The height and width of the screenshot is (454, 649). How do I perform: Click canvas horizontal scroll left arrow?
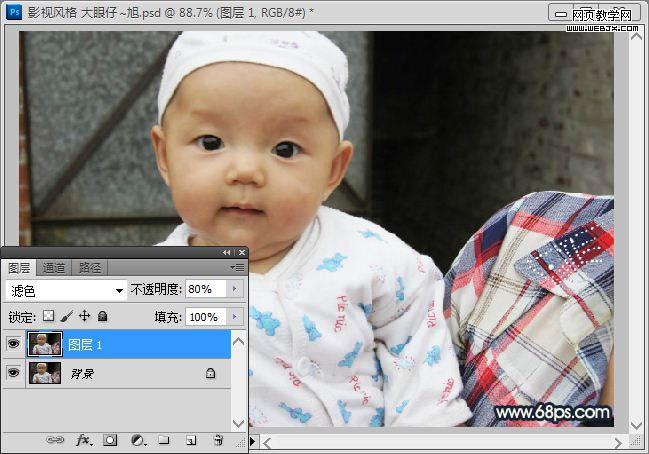coord(267,443)
